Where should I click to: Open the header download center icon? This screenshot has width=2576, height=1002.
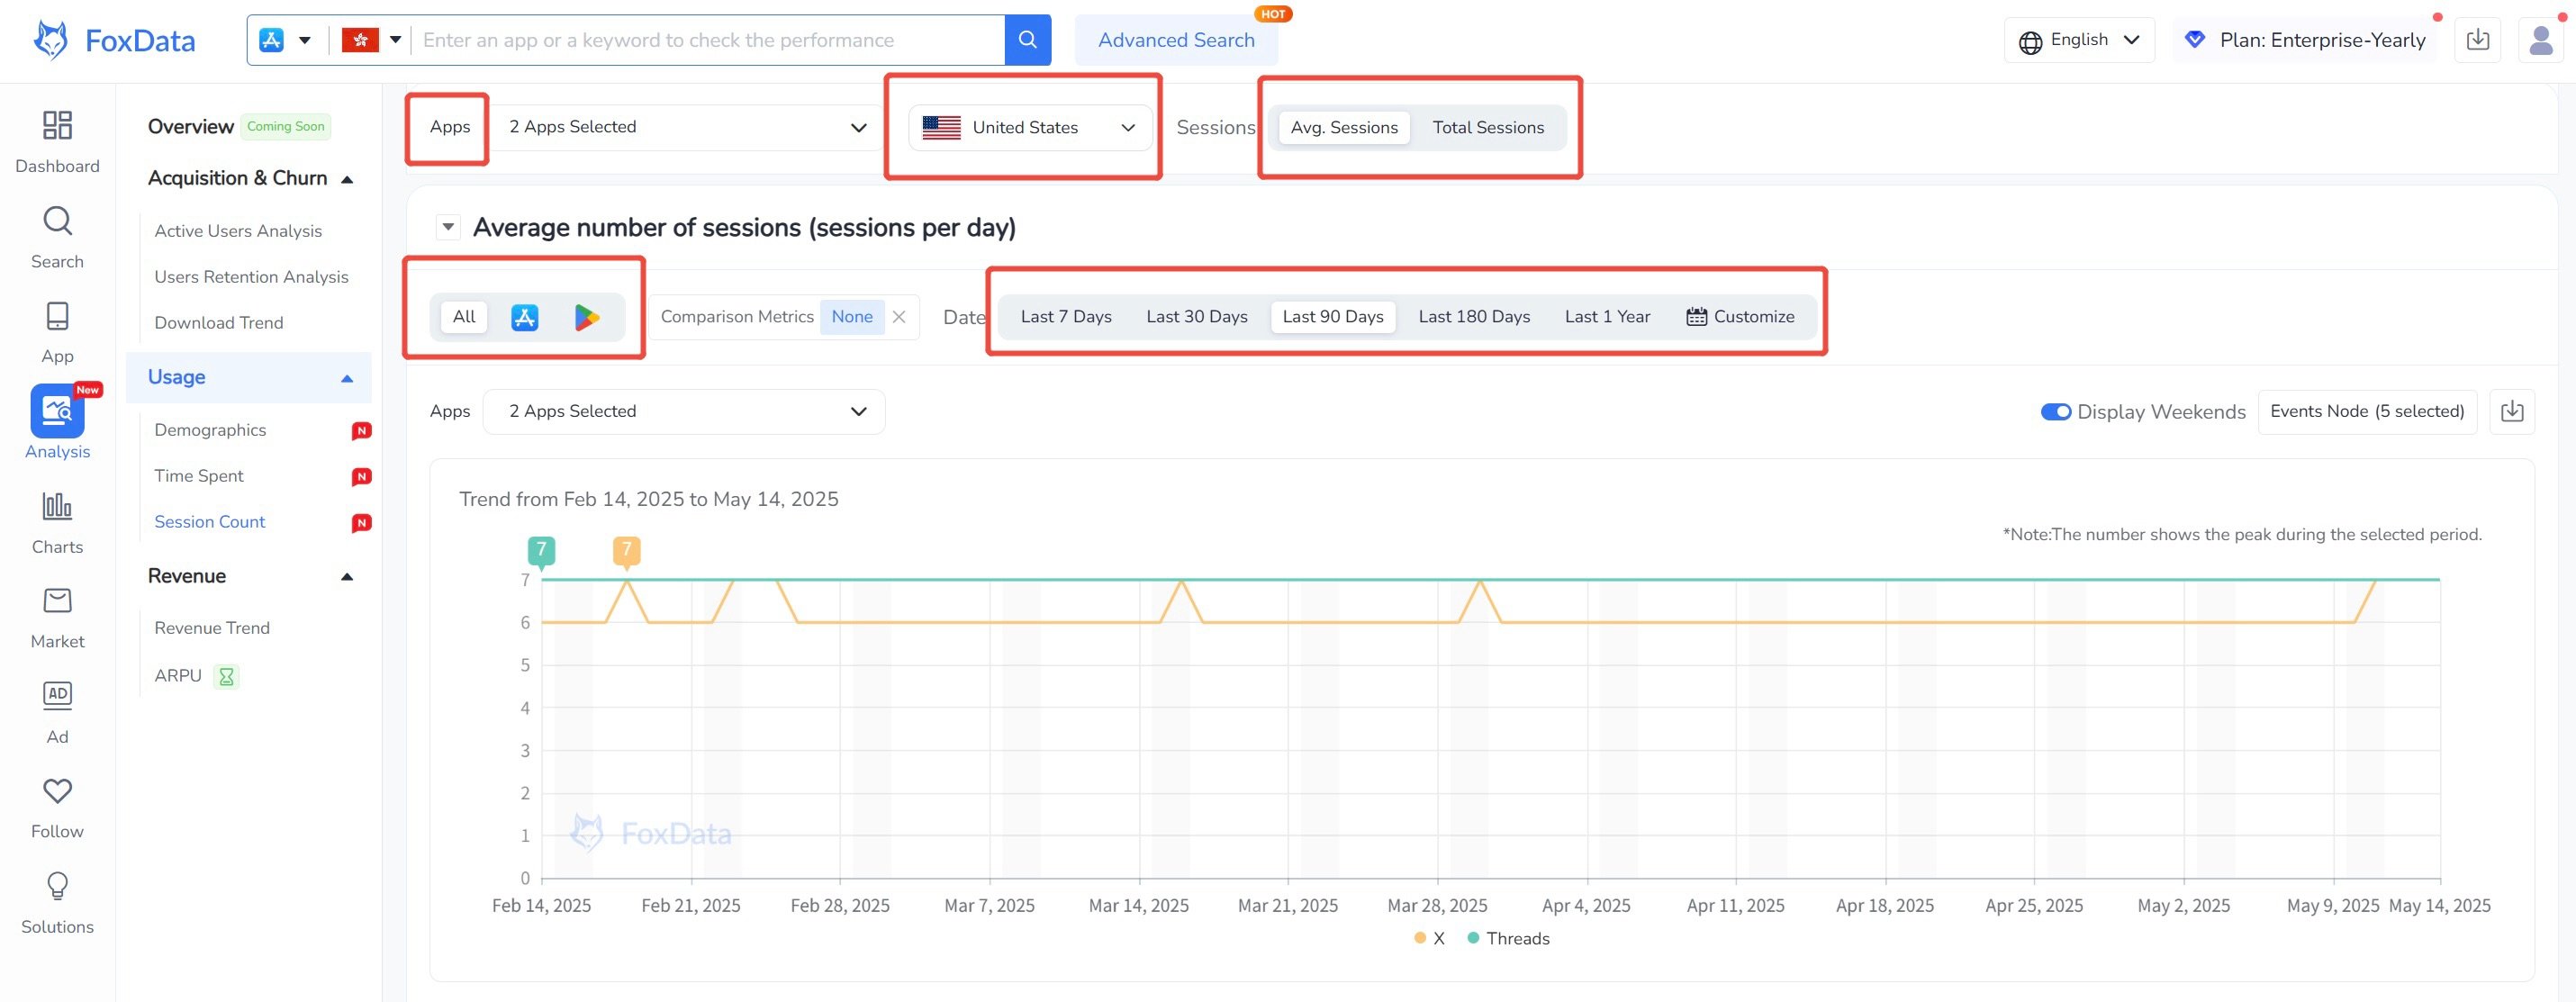click(2477, 40)
